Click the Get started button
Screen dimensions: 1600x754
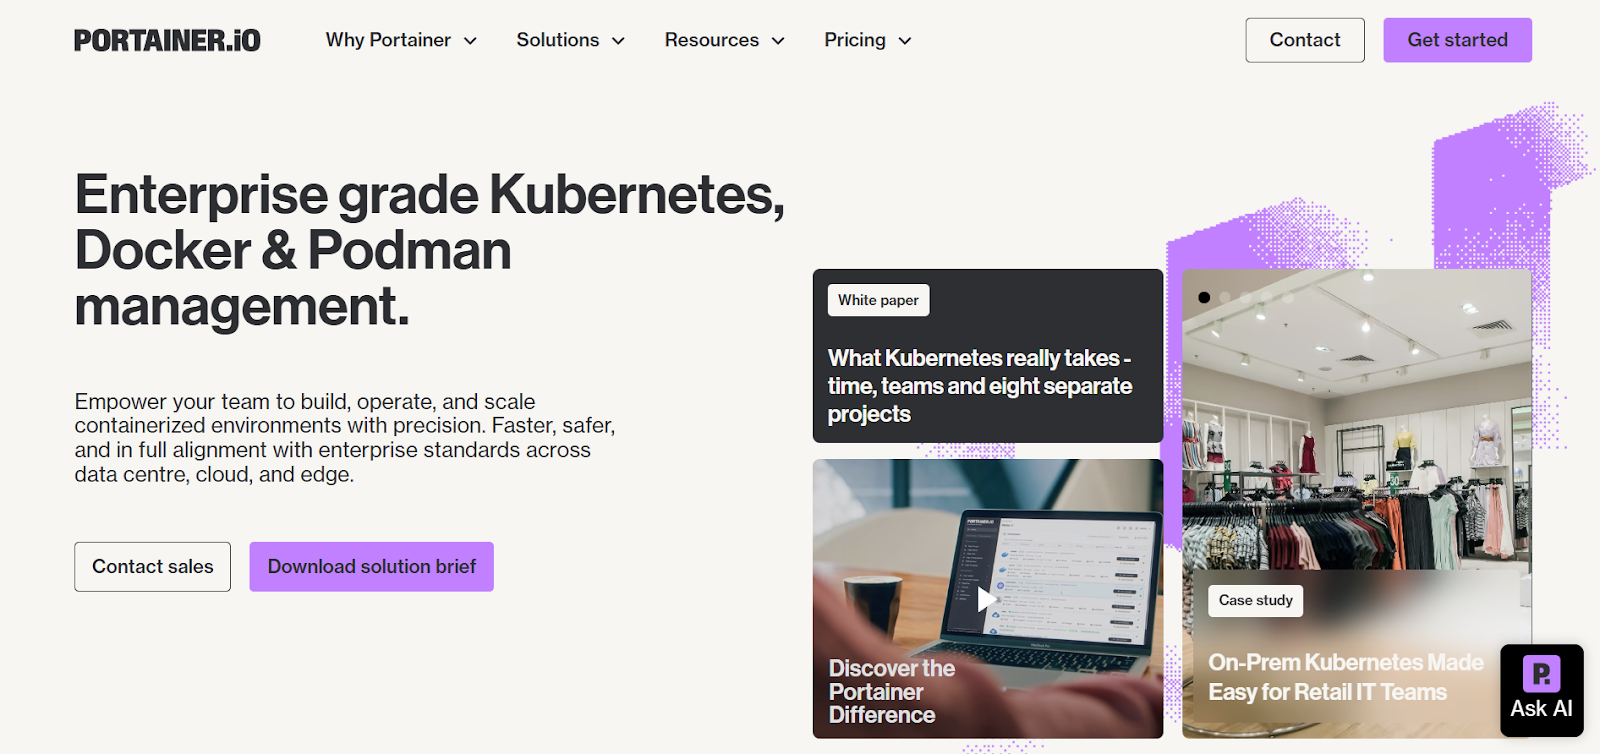click(1457, 40)
